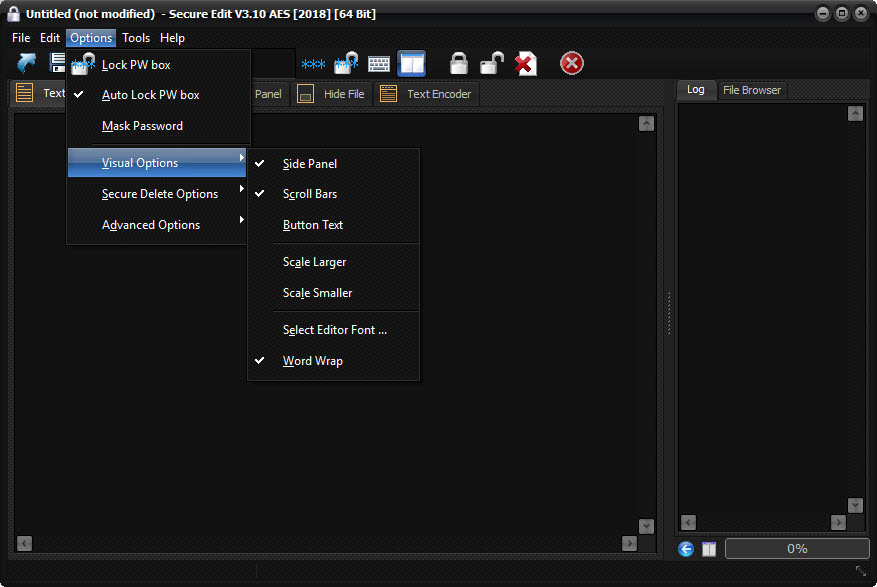Open the virtual keyboard icon
Screen dimensions: 877x587
coord(379,64)
